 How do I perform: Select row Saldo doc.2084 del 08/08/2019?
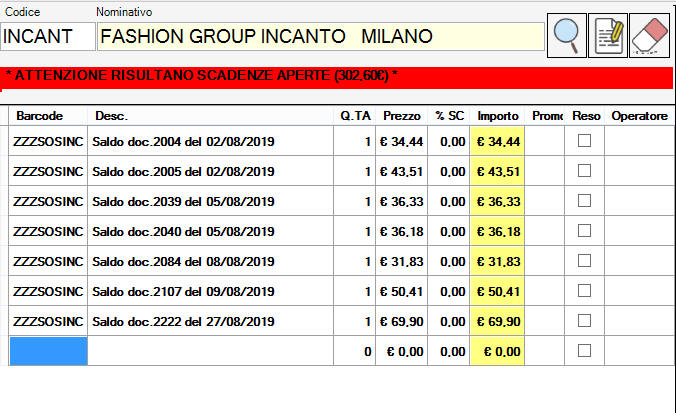(182, 261)
